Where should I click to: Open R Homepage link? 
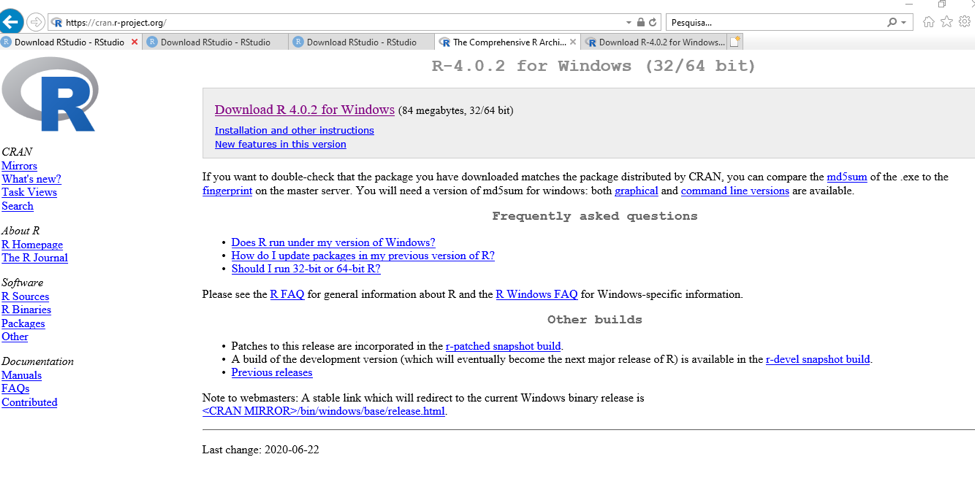point(32,244)
